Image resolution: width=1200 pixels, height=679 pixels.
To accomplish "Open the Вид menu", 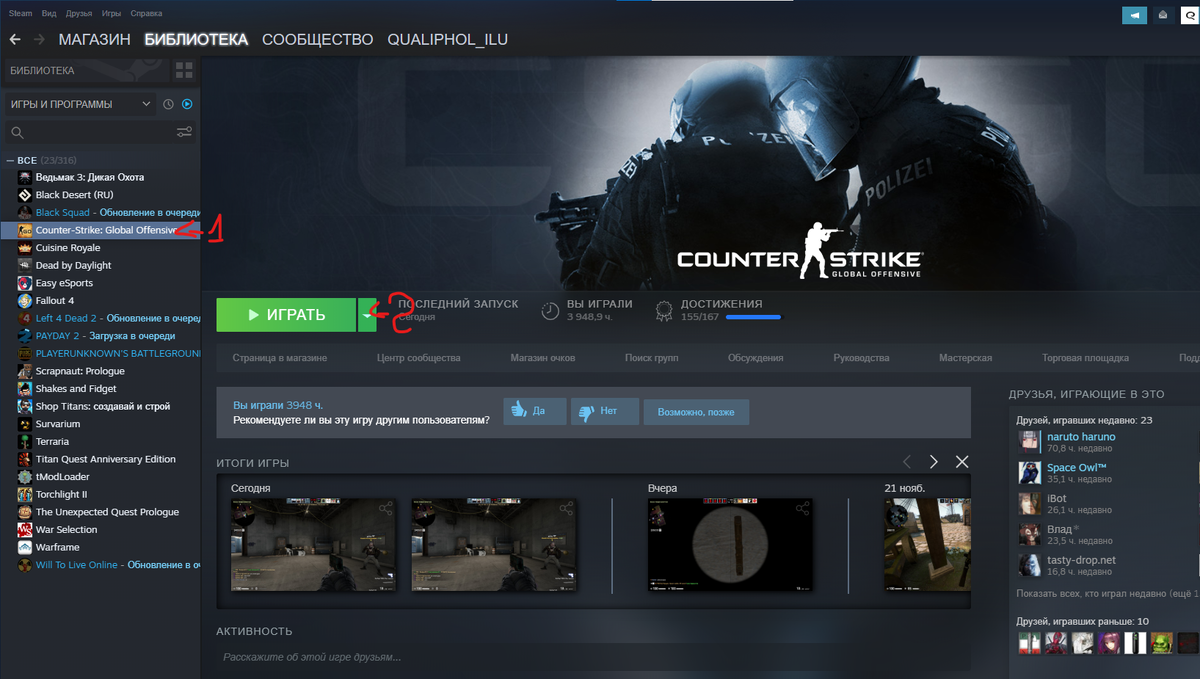I will (x=50, y=12).
